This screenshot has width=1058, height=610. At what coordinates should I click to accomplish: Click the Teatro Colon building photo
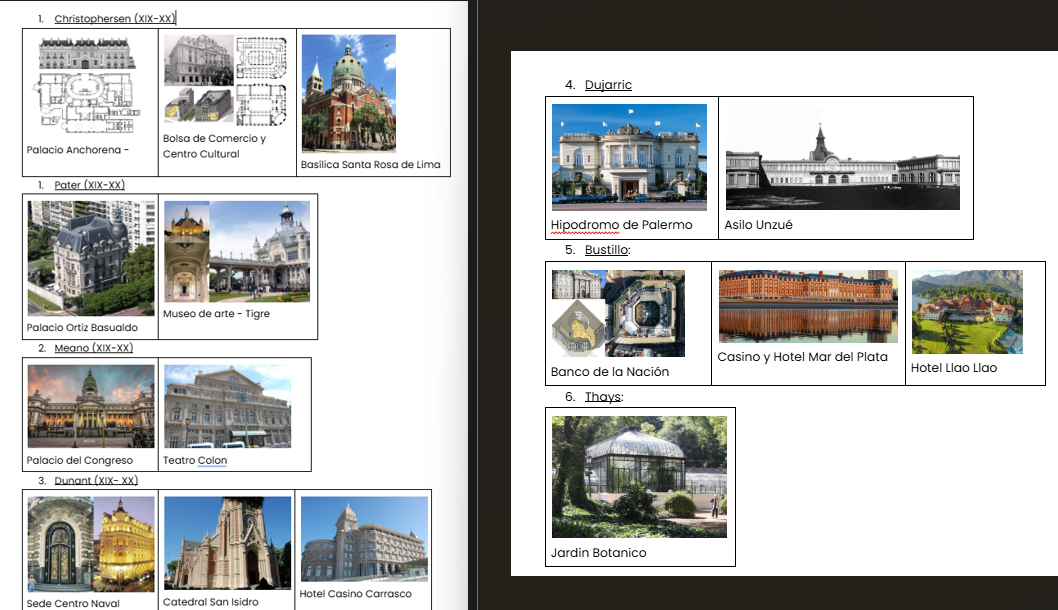coord(227,406)
